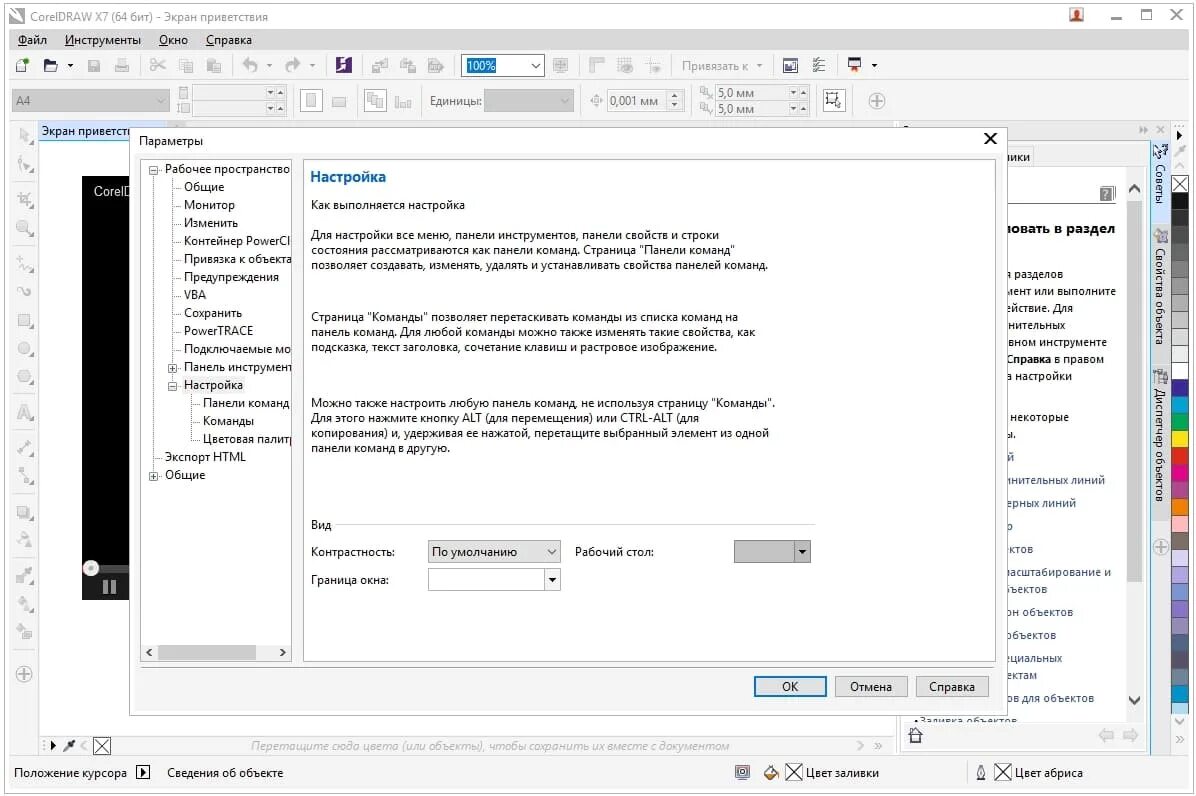Open the Рабочий стол color dropdown
Screen dimensions: 1196x796
point(802,551)
